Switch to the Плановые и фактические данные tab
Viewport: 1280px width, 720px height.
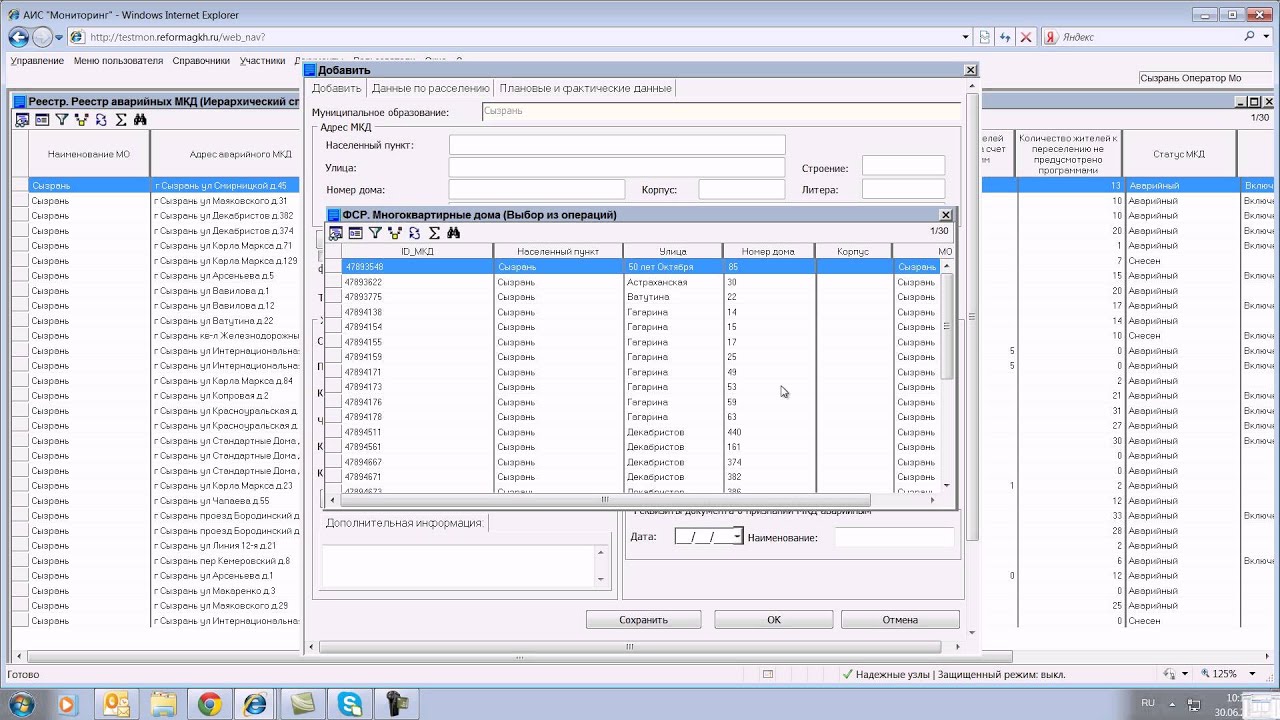[x=585, y=88]
